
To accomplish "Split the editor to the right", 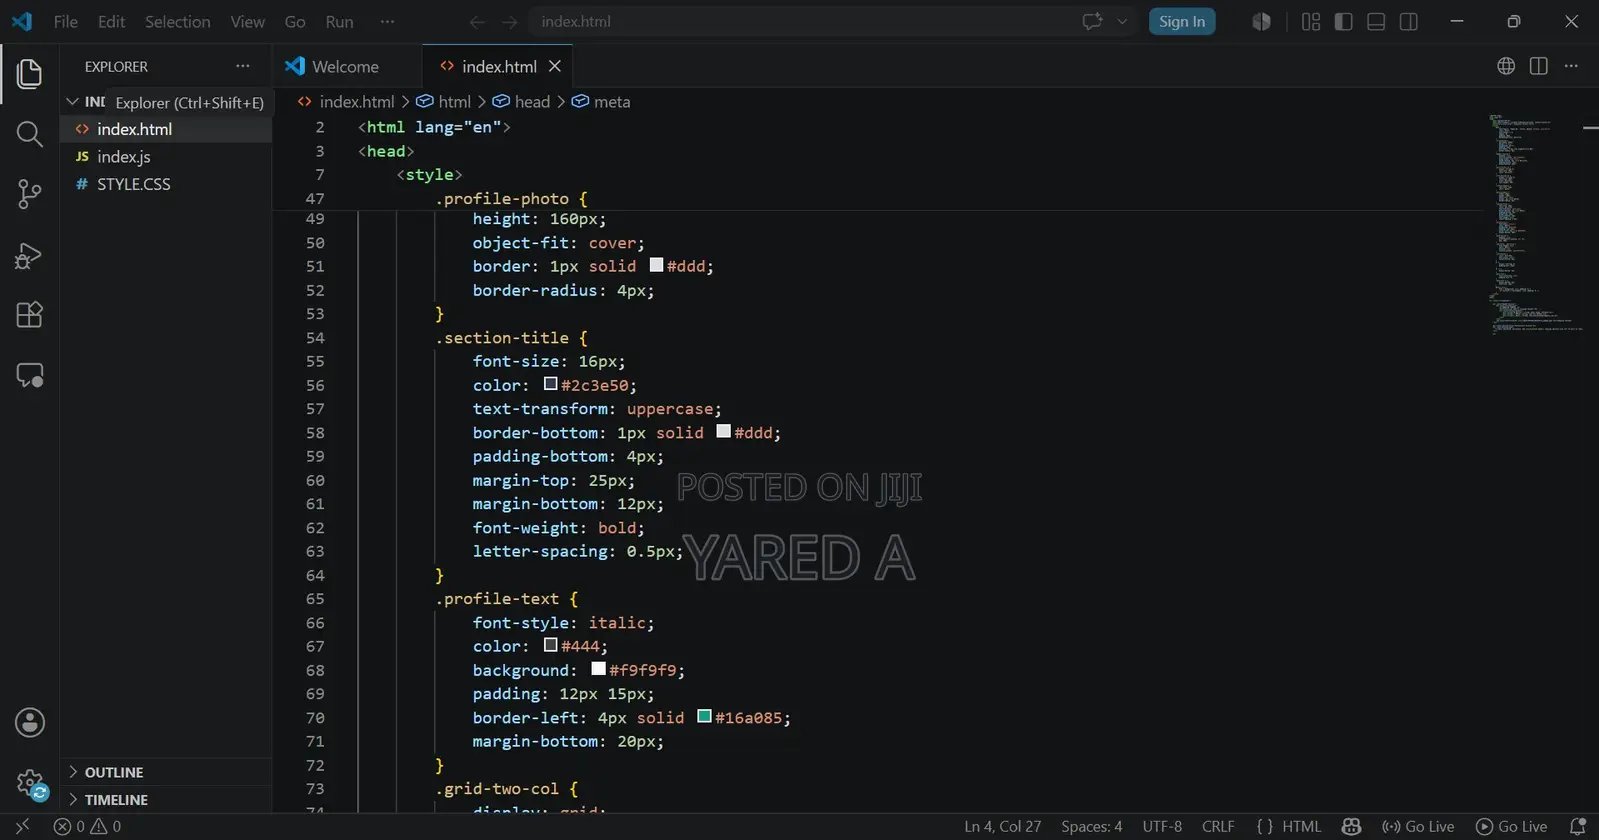I will coord(1539,66).
